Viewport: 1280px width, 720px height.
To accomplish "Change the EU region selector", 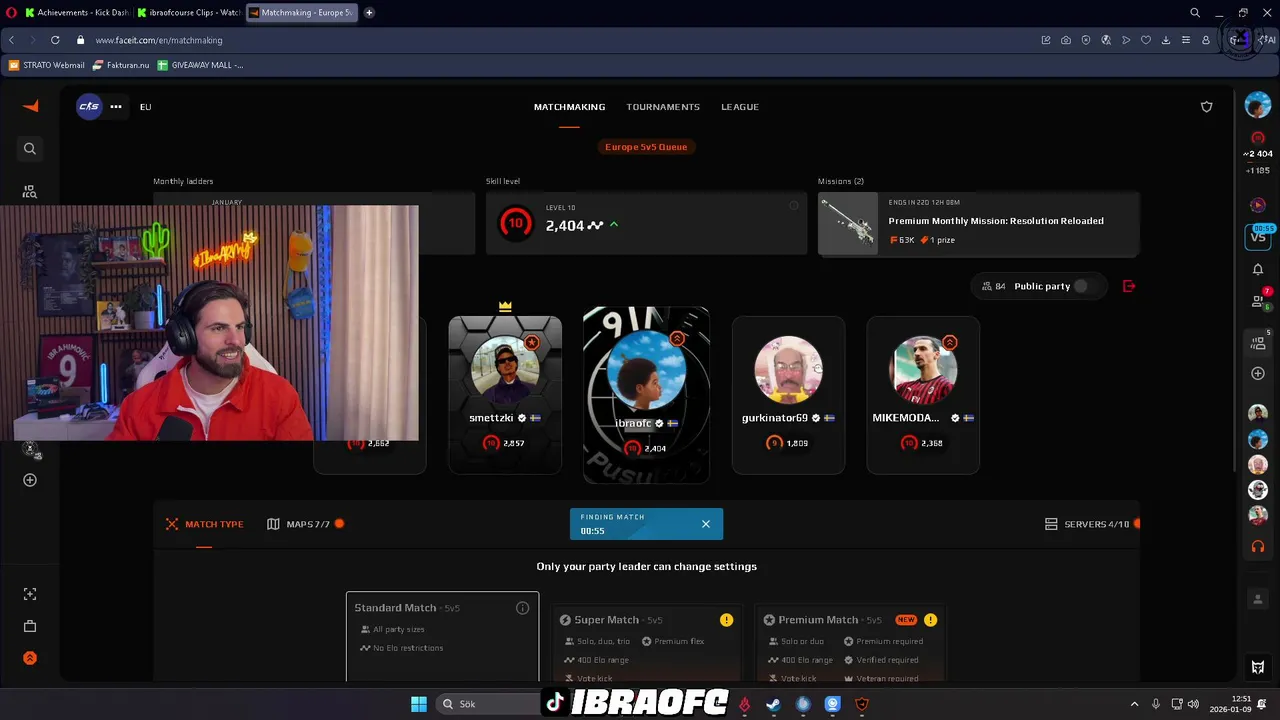I will (145, 107).
